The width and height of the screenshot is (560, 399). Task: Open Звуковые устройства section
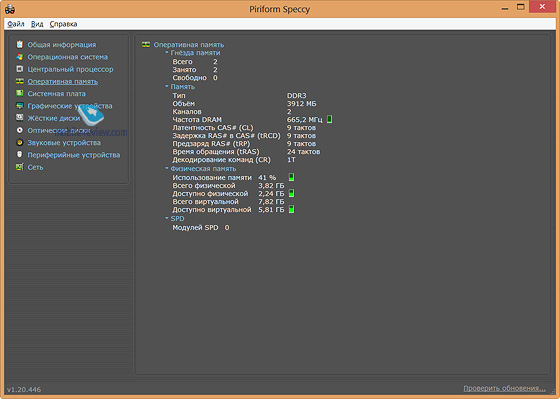(x=64, y=143)
